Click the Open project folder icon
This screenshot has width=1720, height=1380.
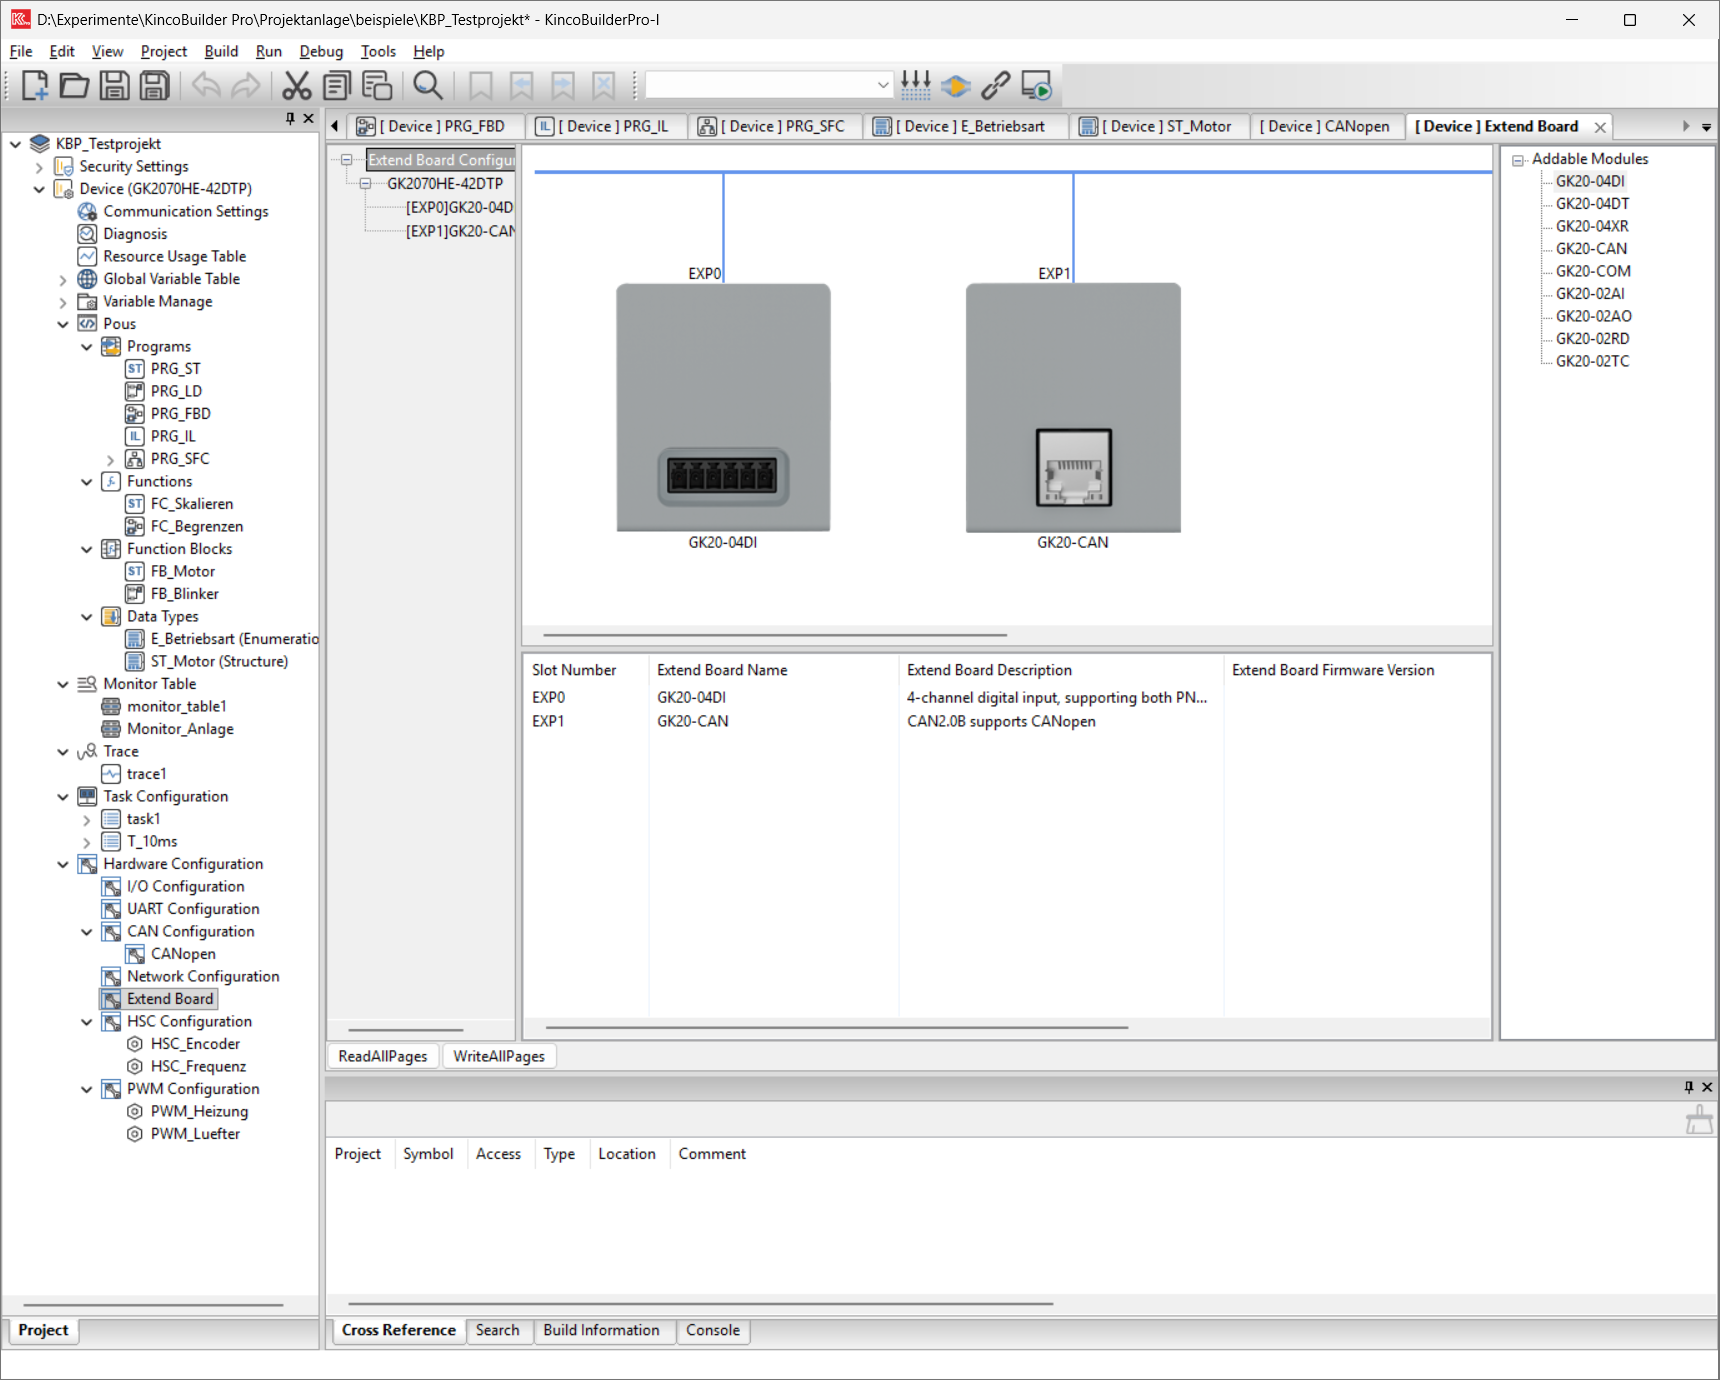74,86
